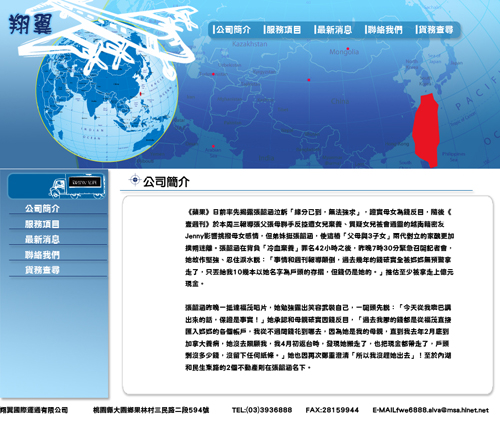Click the second paragraph beginning 張韶涵昨晚

(x=318, y=337)
